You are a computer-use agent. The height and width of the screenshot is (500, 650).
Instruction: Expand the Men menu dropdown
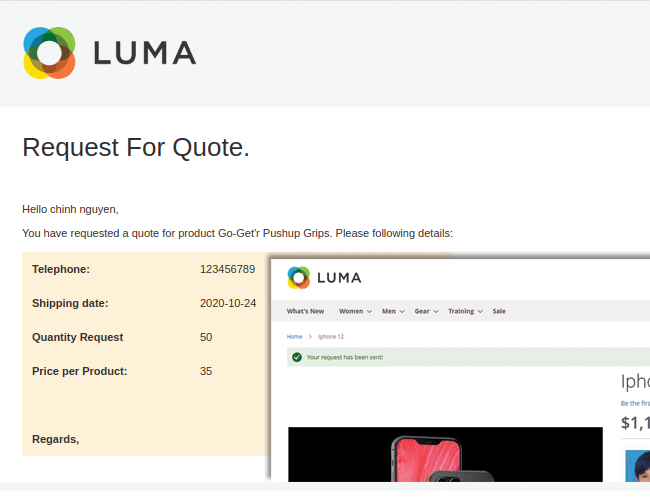tap(401, 311)
